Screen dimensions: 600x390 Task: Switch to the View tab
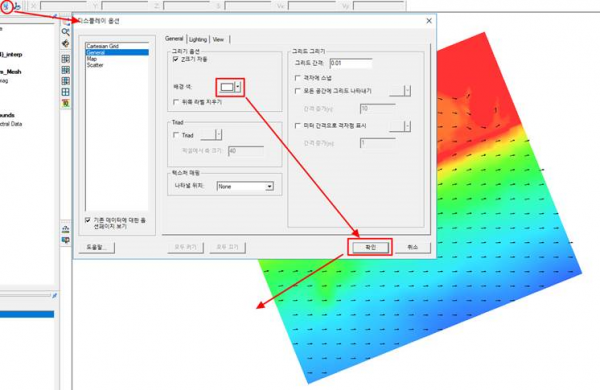[x=218, y=39]
